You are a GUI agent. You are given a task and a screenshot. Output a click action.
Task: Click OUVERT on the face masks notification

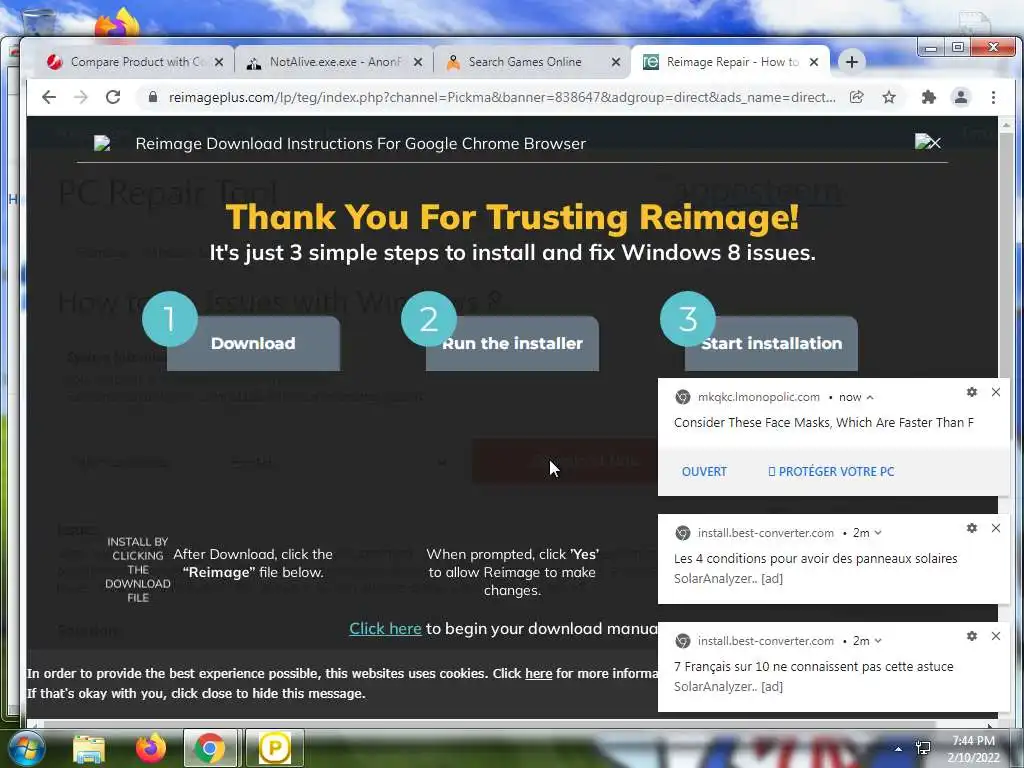[x=704, y=472]
